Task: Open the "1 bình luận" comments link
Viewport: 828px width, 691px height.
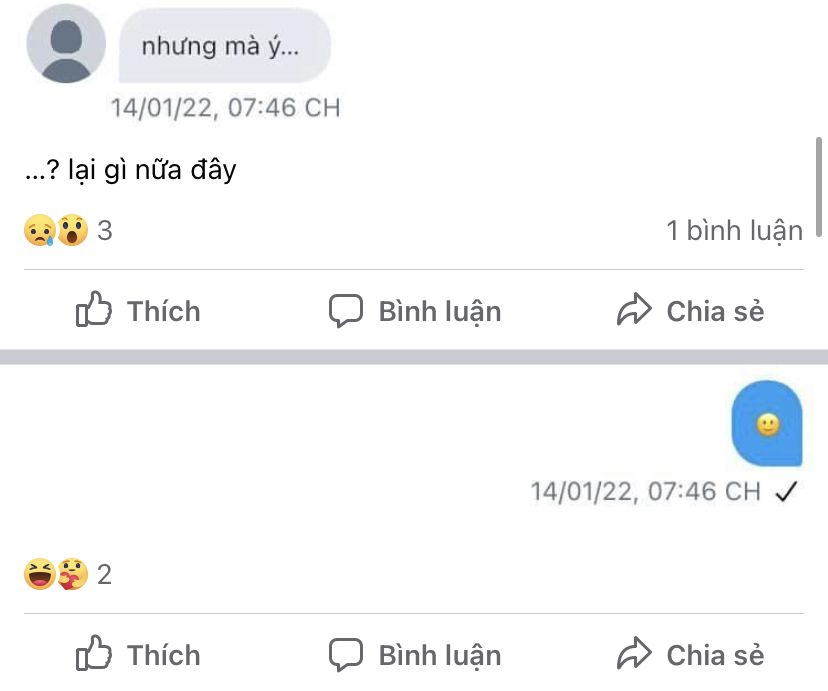Action: [x=734, y=231]
